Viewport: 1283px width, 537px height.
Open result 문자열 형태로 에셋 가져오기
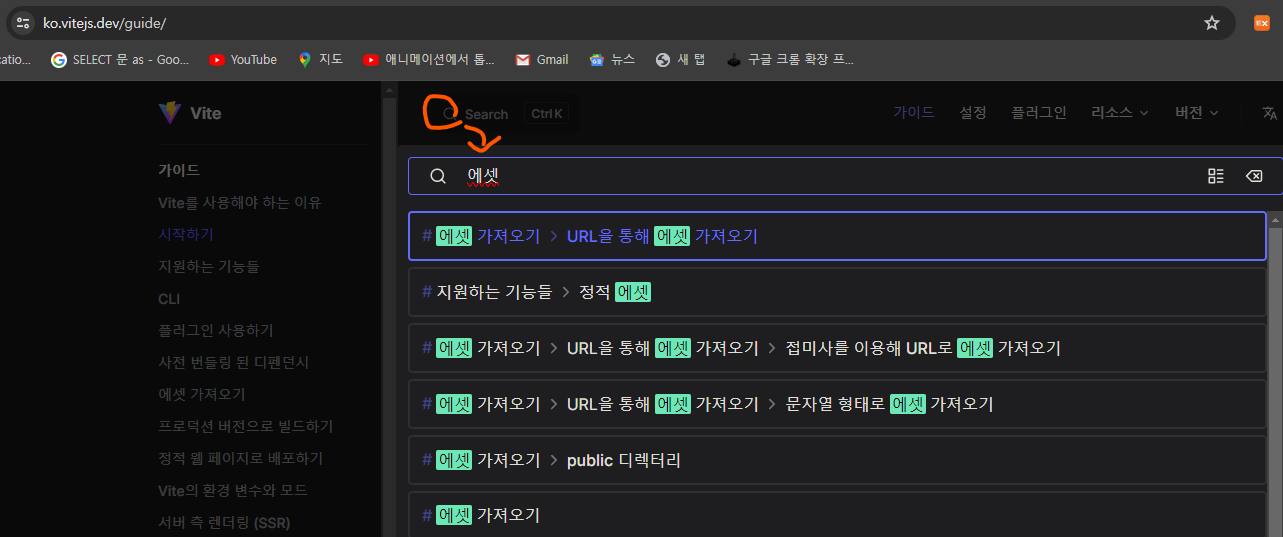click(837, 404)
